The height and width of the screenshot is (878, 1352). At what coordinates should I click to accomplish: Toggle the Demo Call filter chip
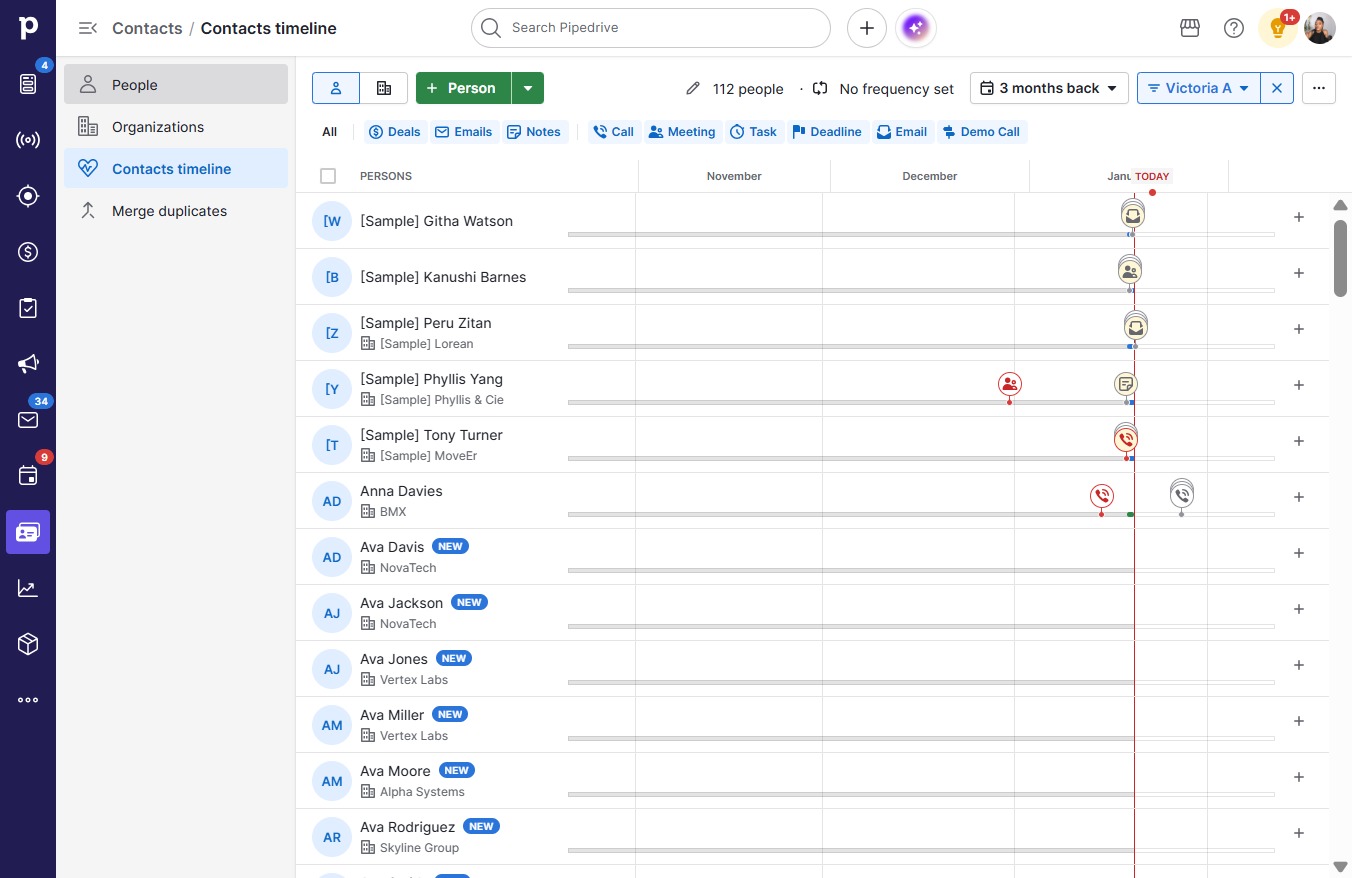(981, 132)
